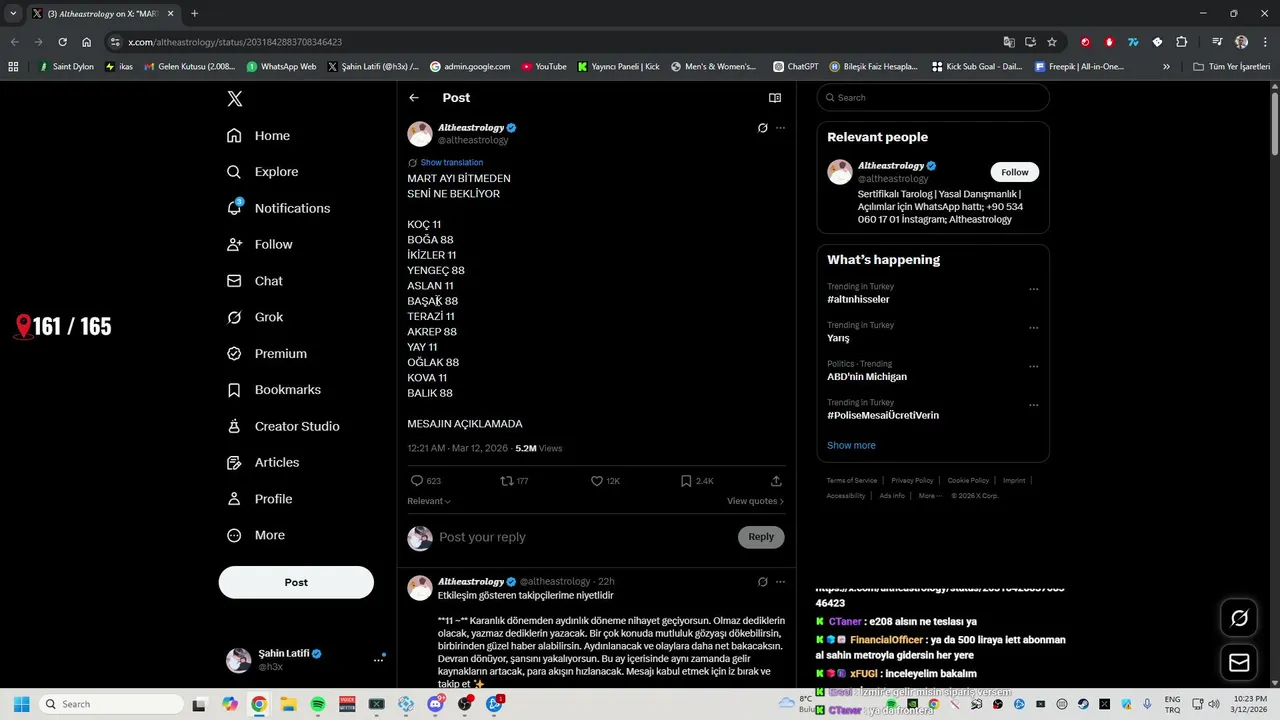Screen dimensions: 1280x720
Task: Click the white Post button
Action: tap(296, 582)
